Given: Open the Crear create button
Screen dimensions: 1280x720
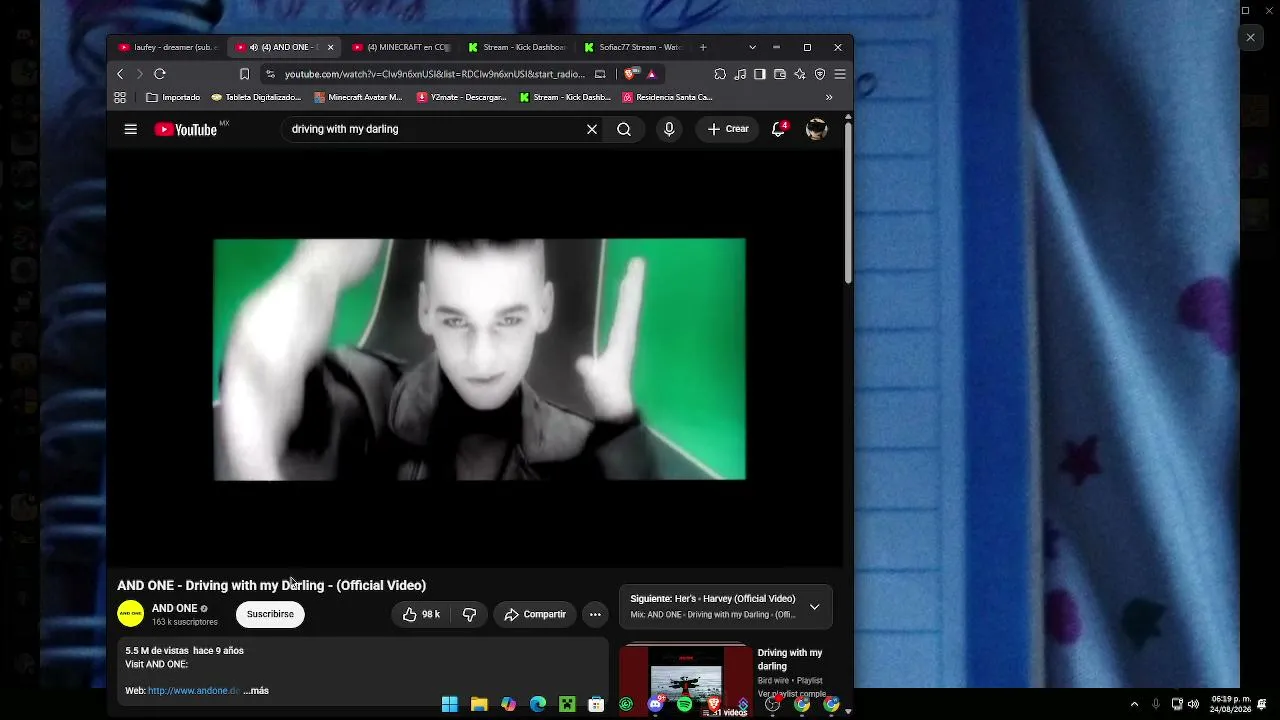Looking at the screenshot, I should 728,129.
